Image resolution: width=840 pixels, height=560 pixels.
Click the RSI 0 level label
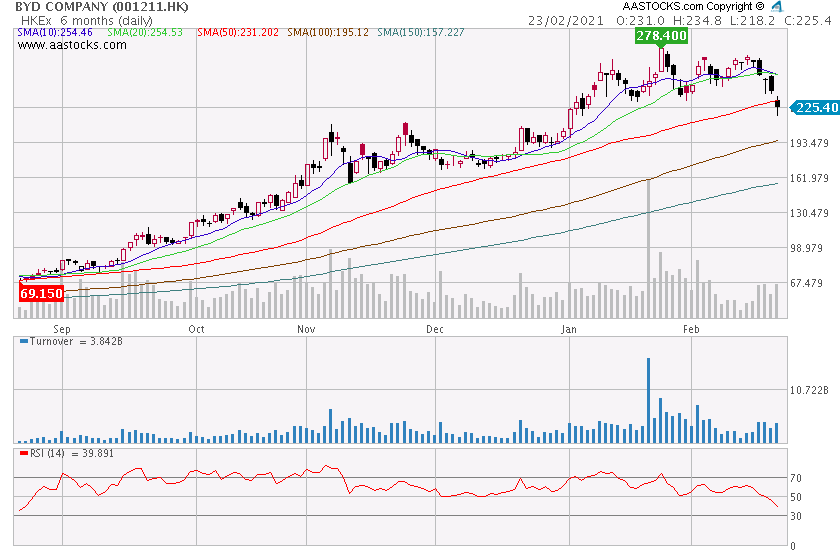[x=793, y=546]
